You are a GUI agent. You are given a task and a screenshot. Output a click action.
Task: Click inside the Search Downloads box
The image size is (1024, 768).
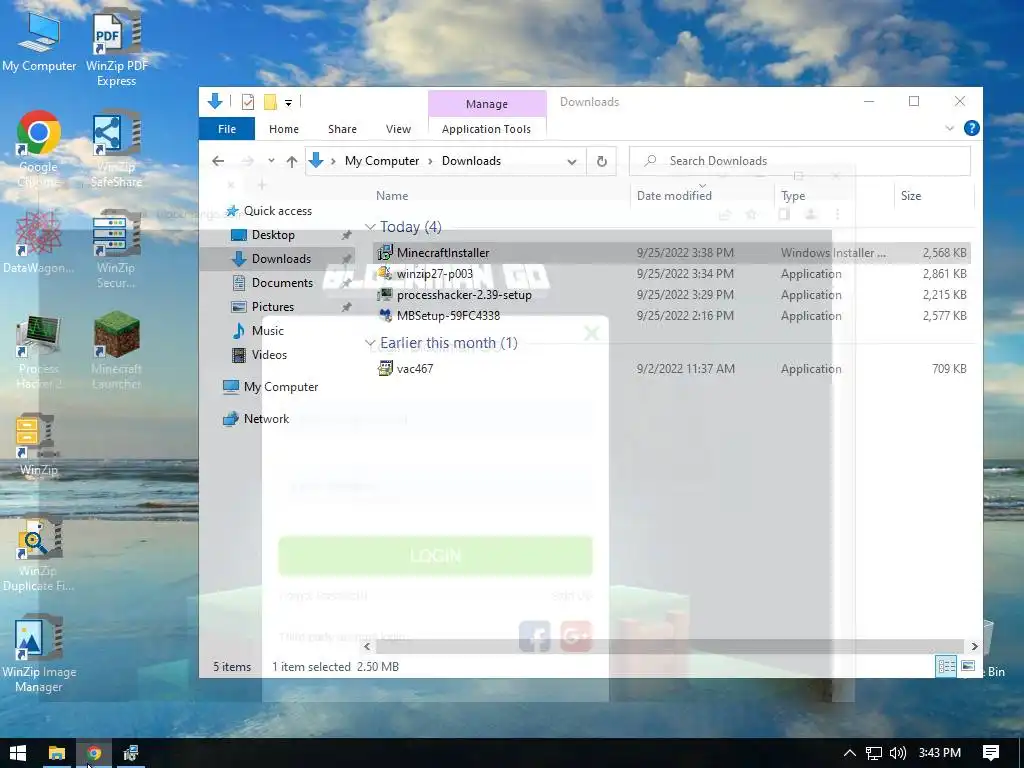(799, 161)
